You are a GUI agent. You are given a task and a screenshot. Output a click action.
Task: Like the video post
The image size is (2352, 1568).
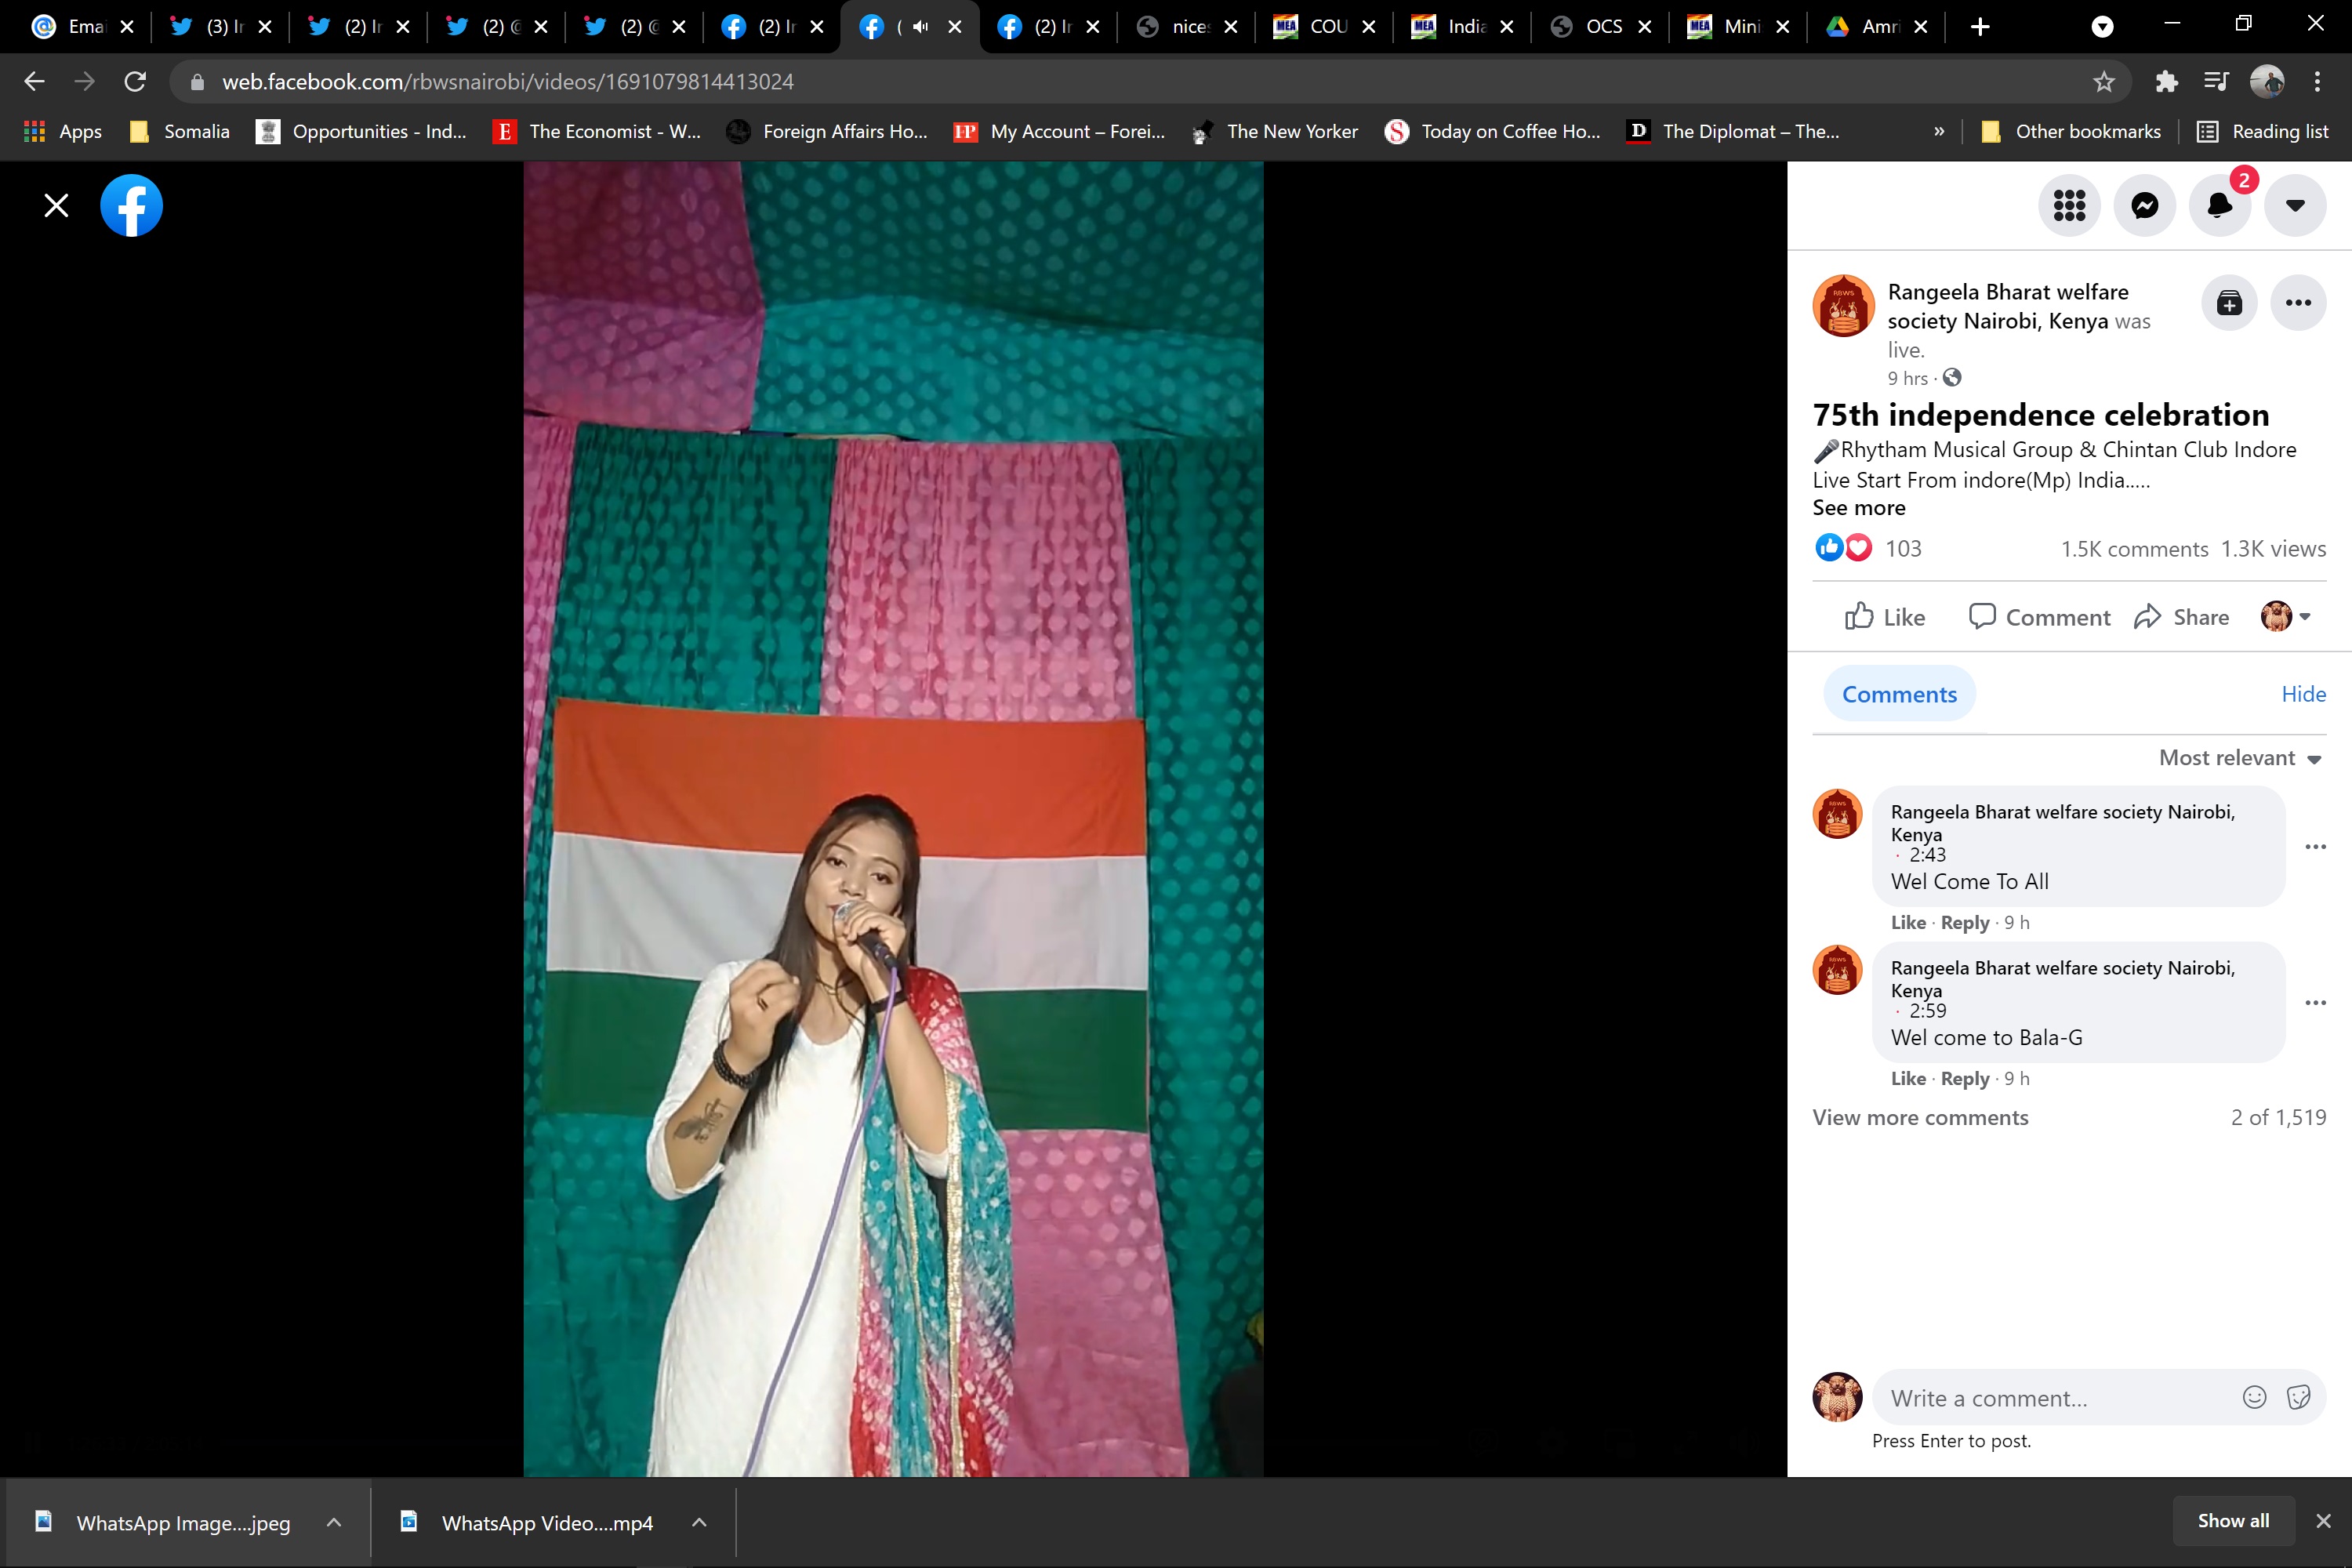coord(1885,617)
